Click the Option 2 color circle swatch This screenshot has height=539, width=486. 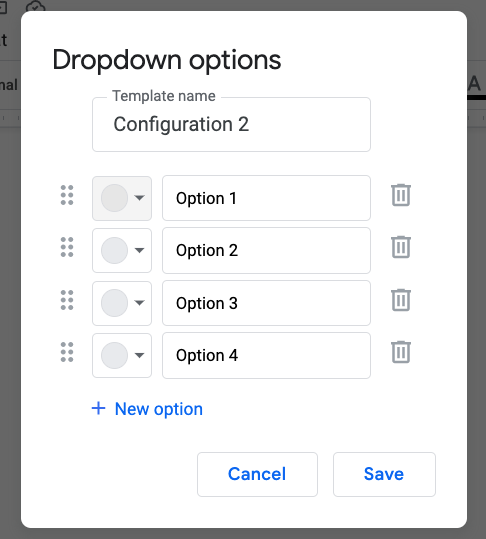pos(114,250)
